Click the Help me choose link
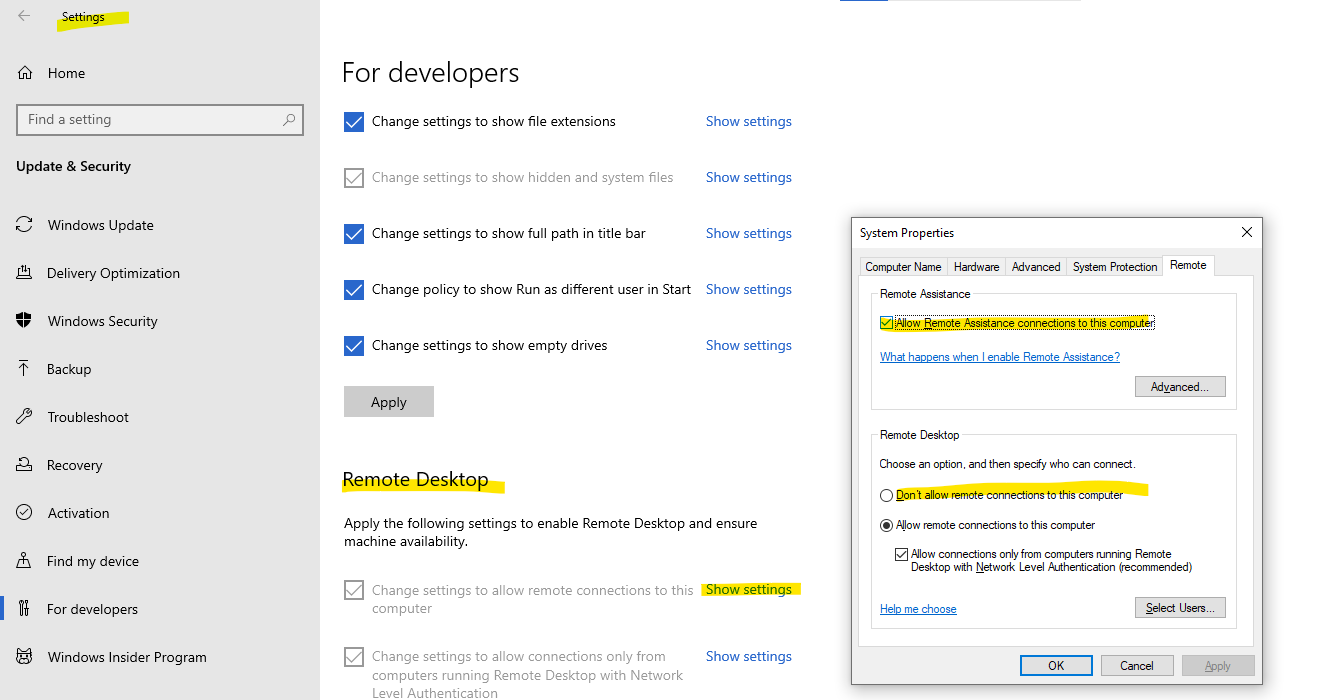Screen dimensions: 1340x700 click(918, 609)
